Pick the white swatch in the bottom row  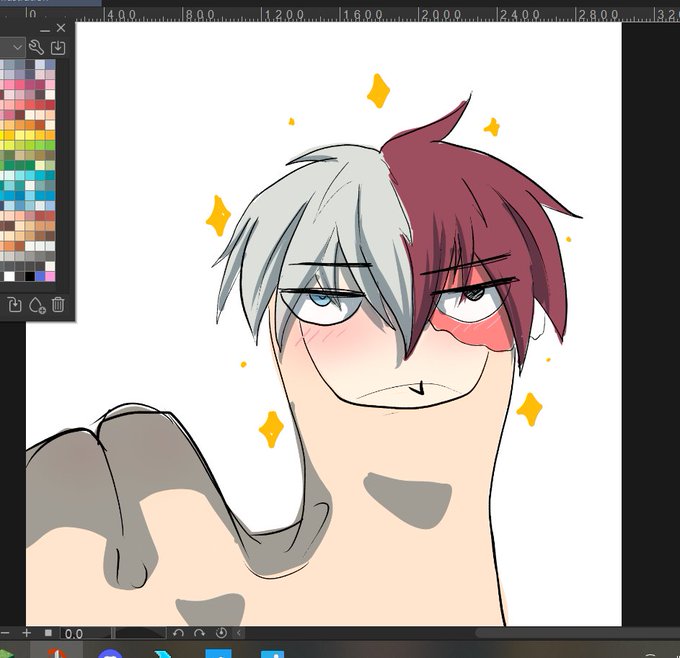coord(9,276)
